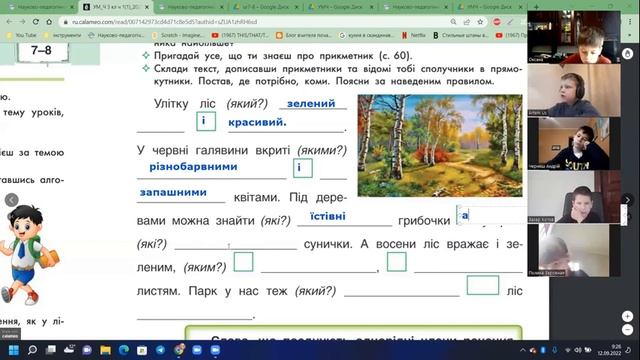Go back with the browser back arrow

click(x=9, y=22)
